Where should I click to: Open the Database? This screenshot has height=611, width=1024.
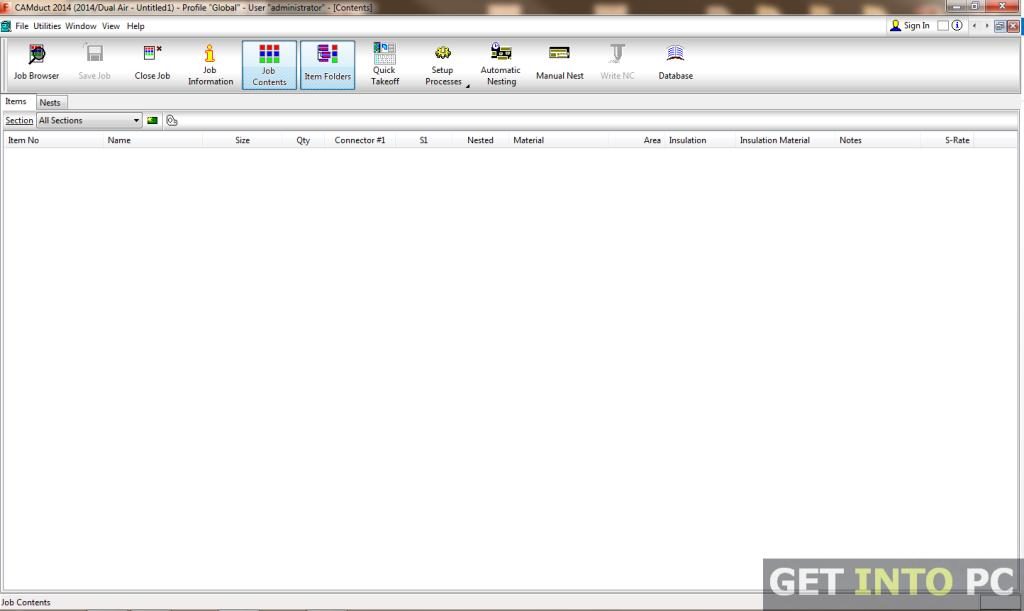pos(675,64)
